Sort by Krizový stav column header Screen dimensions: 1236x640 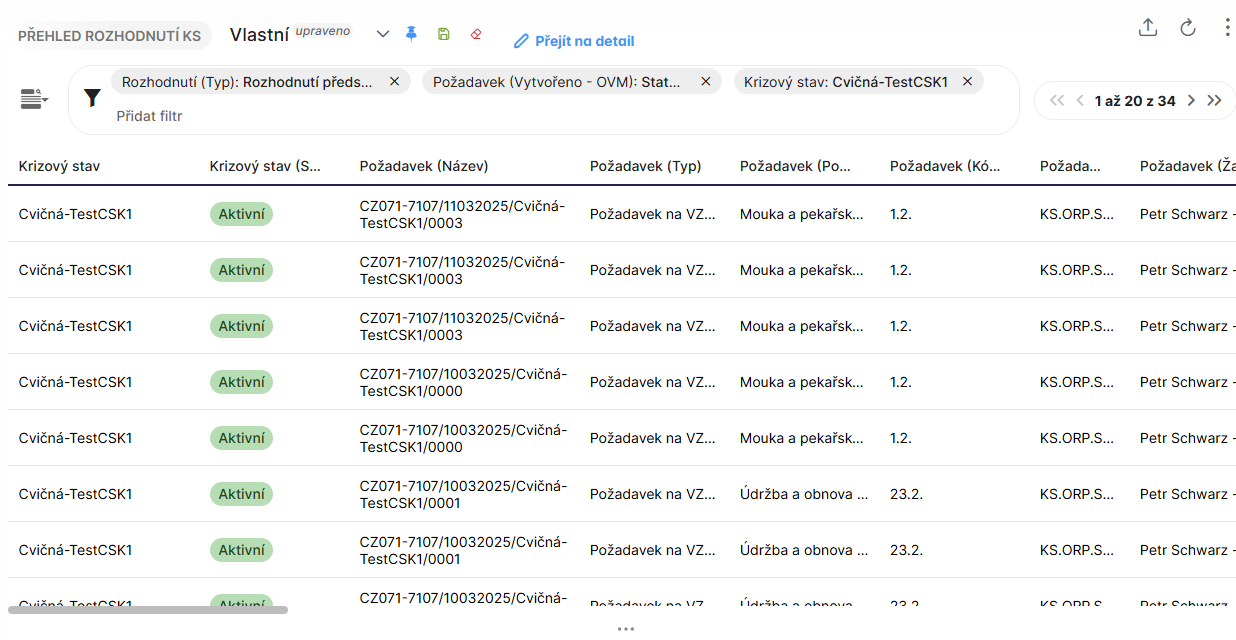click(60, 166)
